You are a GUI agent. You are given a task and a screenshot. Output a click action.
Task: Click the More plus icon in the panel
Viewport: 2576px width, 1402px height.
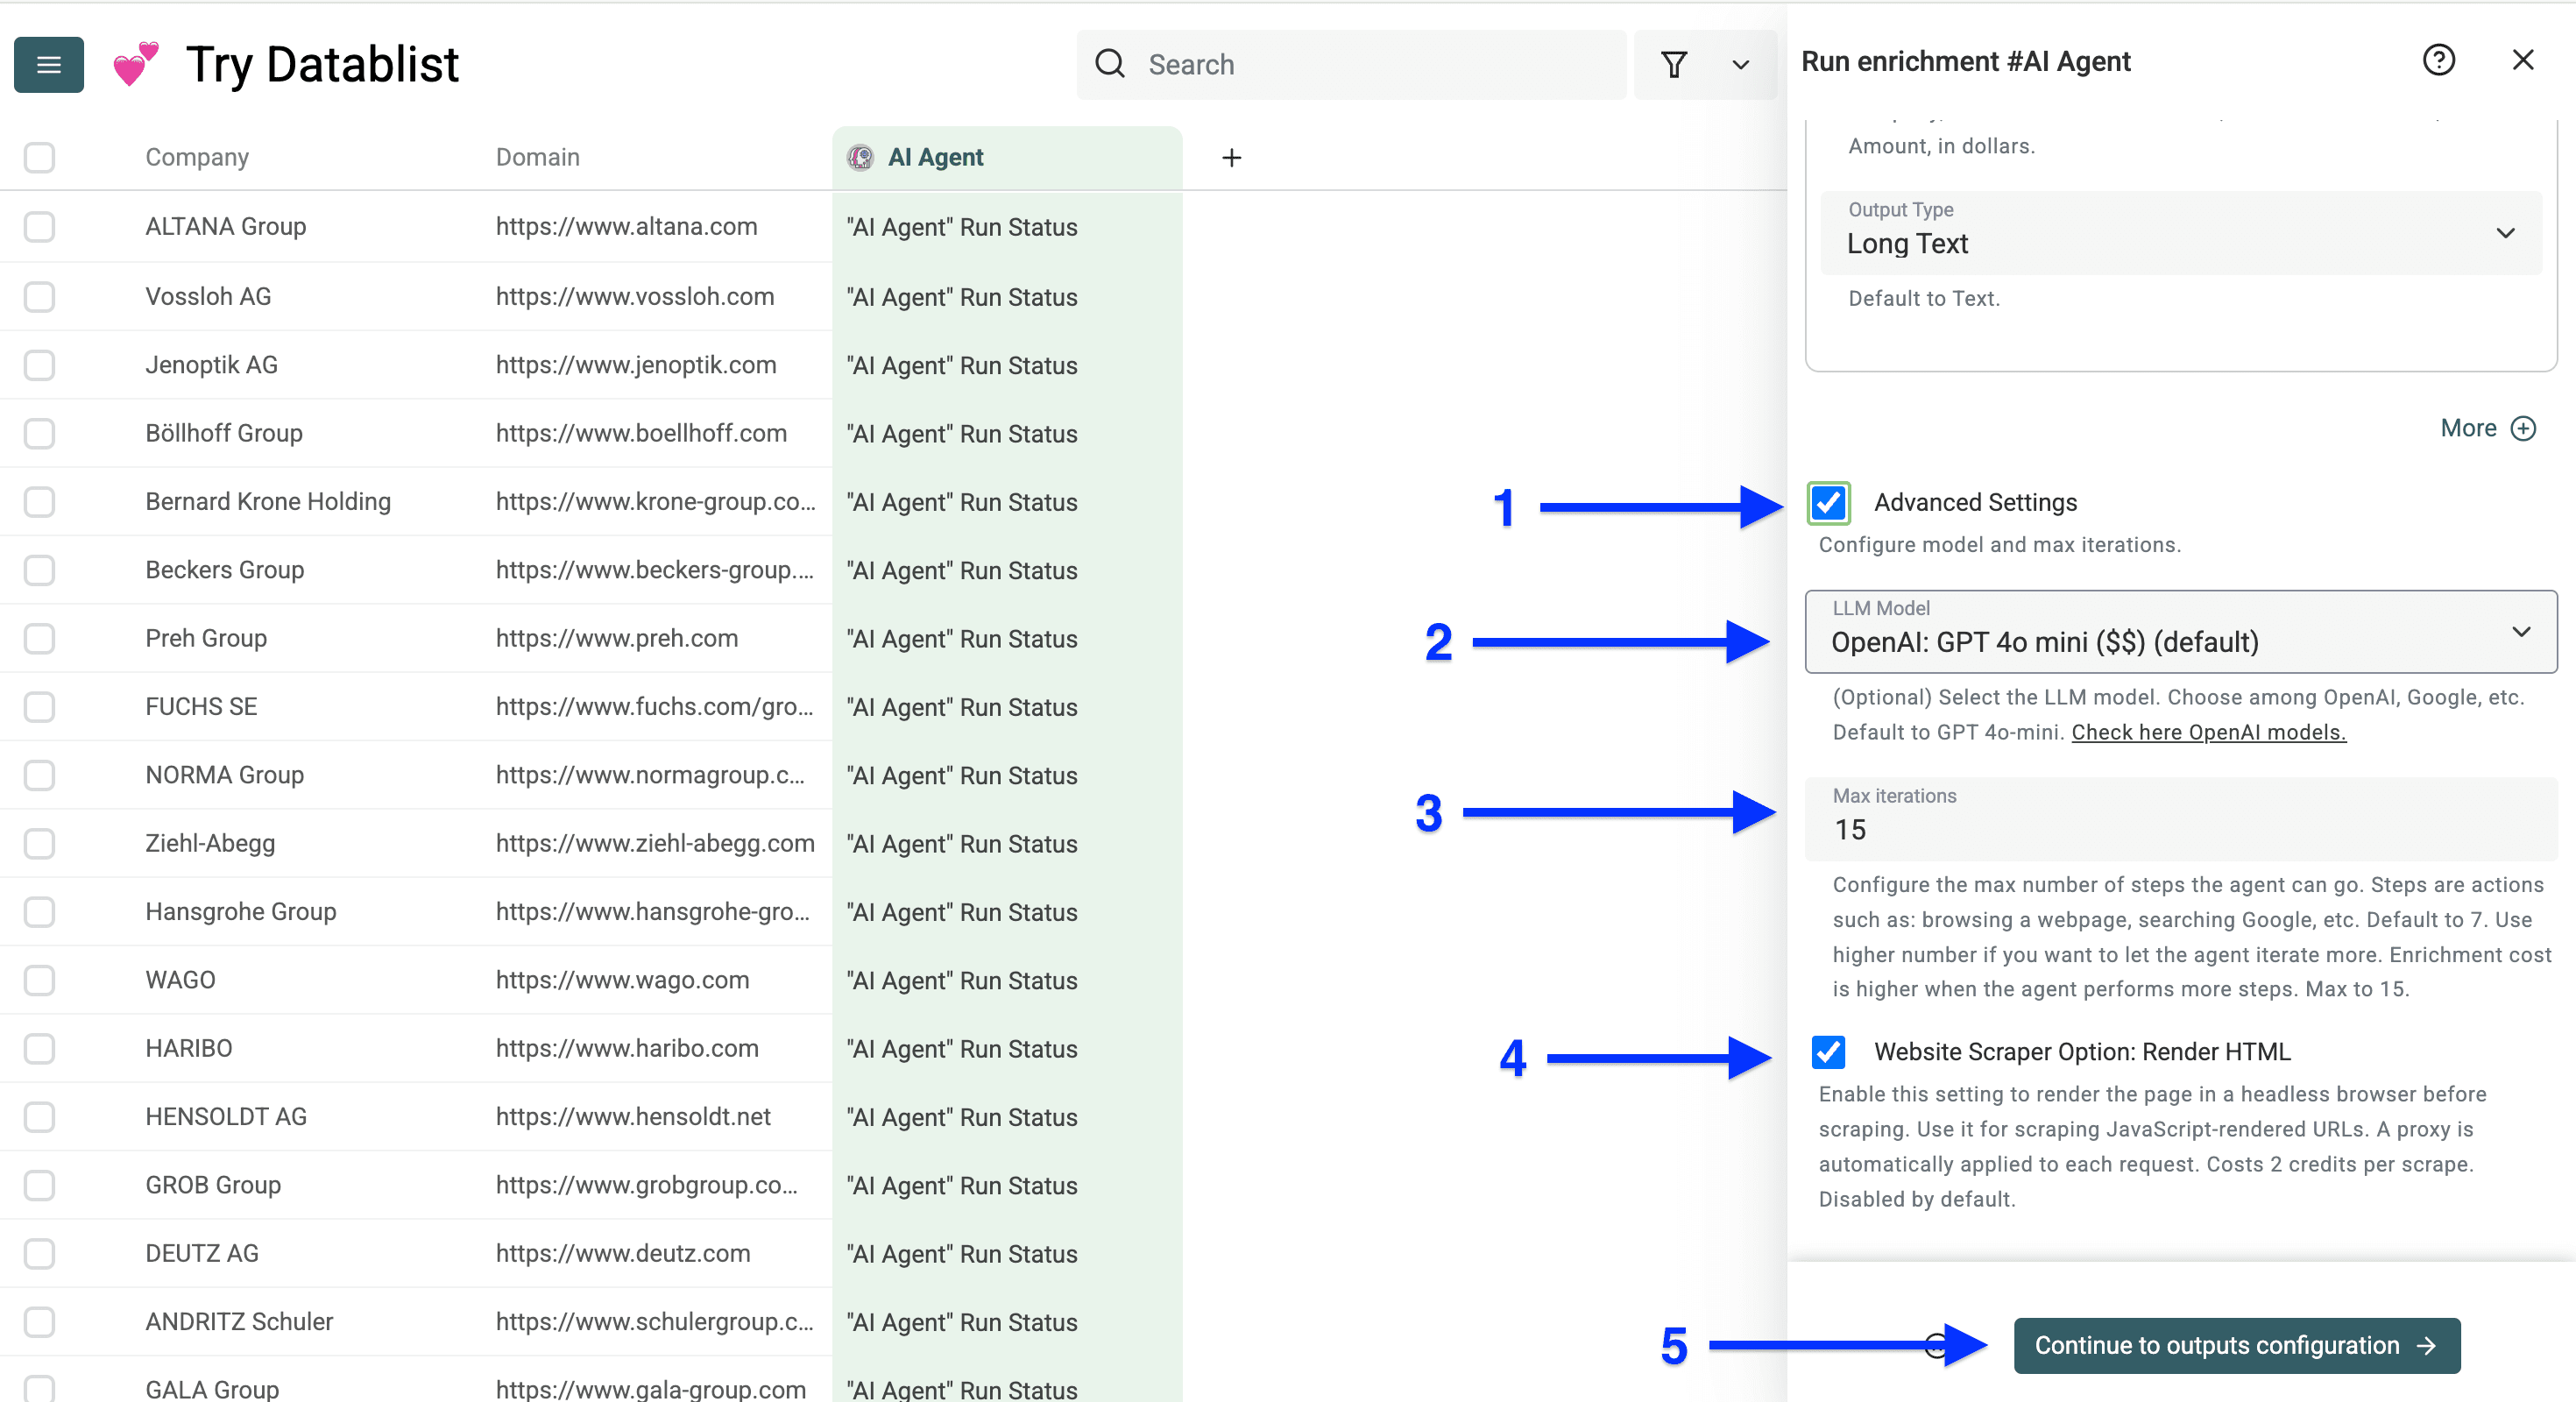(x=2525, y=428)
